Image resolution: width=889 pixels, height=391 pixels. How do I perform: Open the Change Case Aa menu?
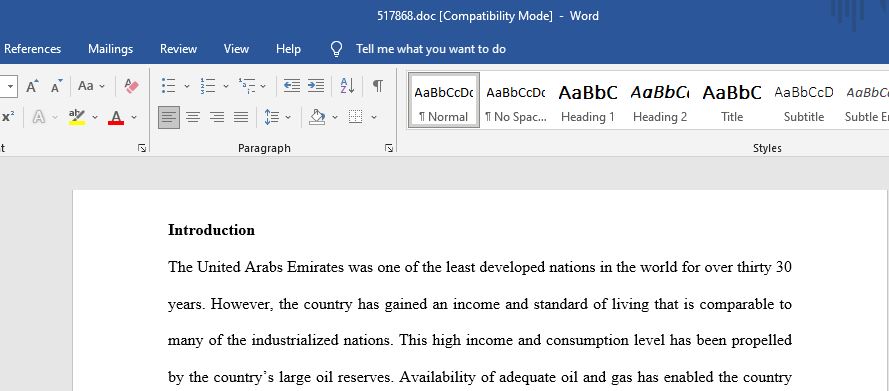coord(91,86)
